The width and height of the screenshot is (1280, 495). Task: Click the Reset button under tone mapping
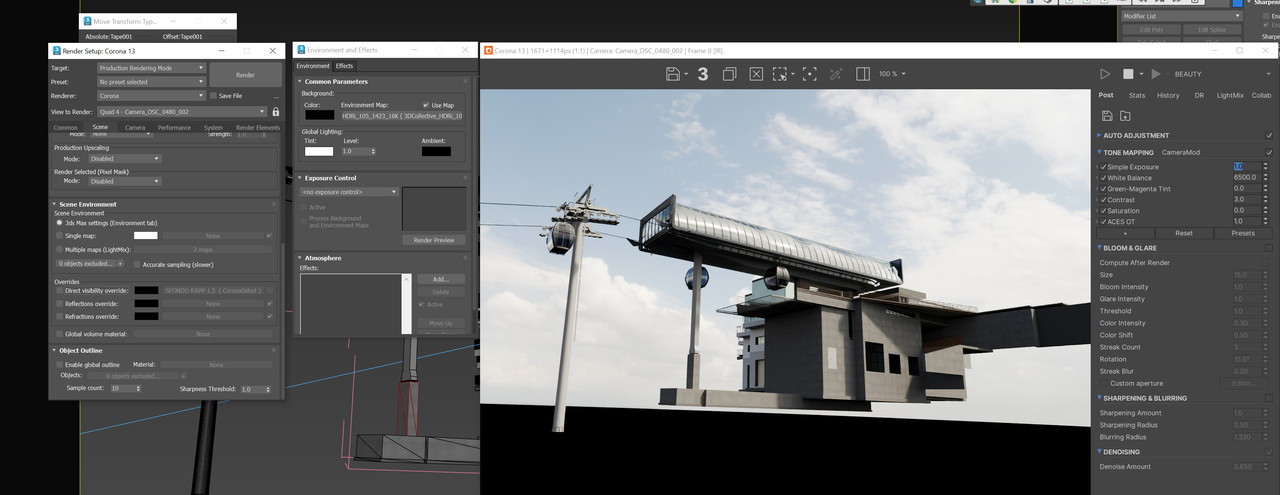click(x=1184, y=233)
